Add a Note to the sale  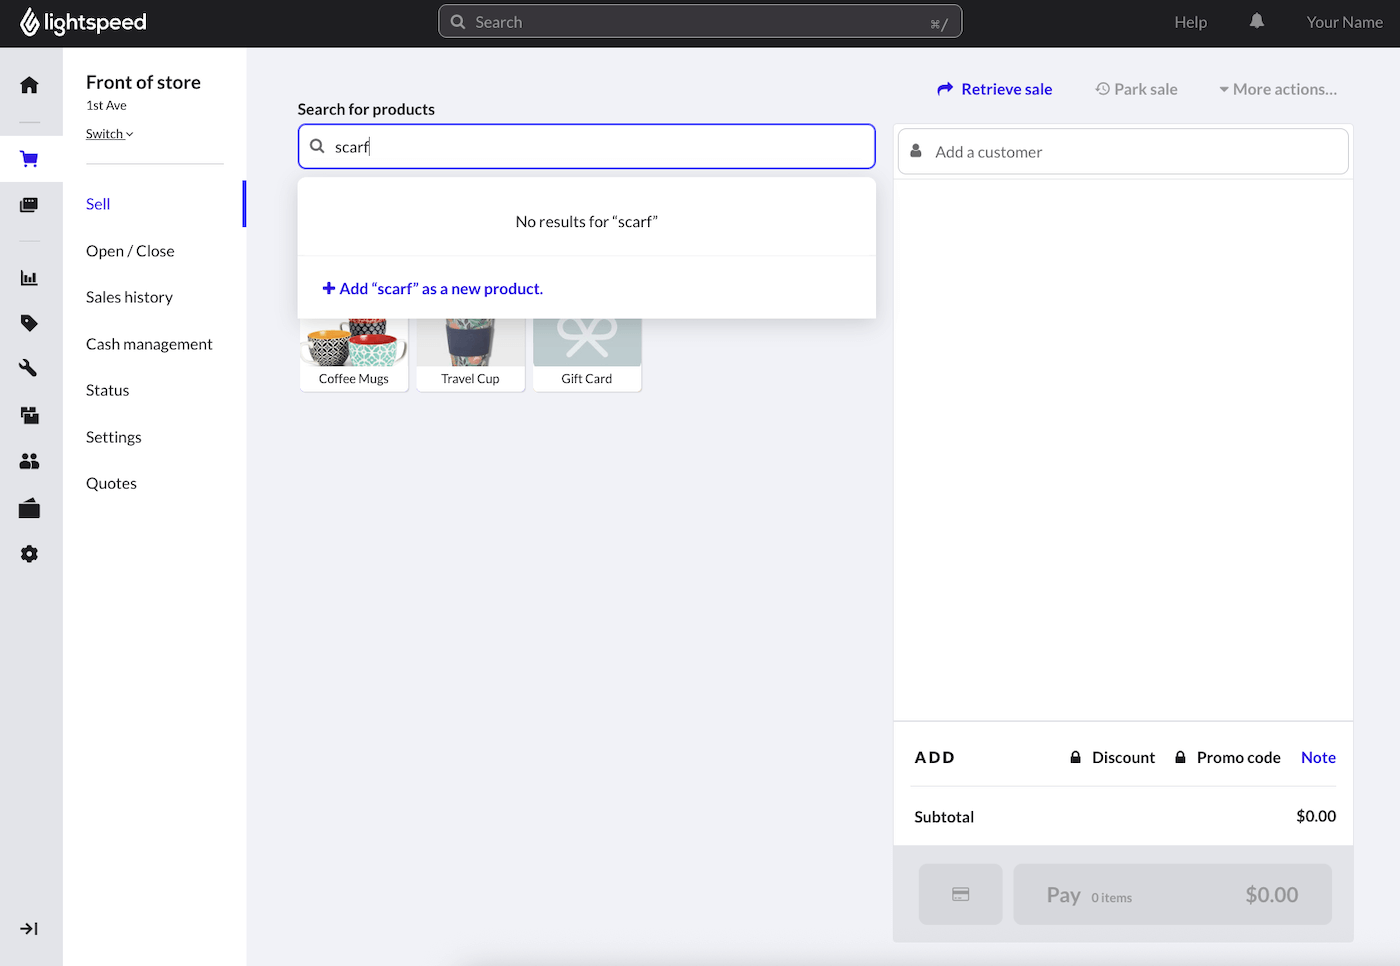tap(1318, 758)
